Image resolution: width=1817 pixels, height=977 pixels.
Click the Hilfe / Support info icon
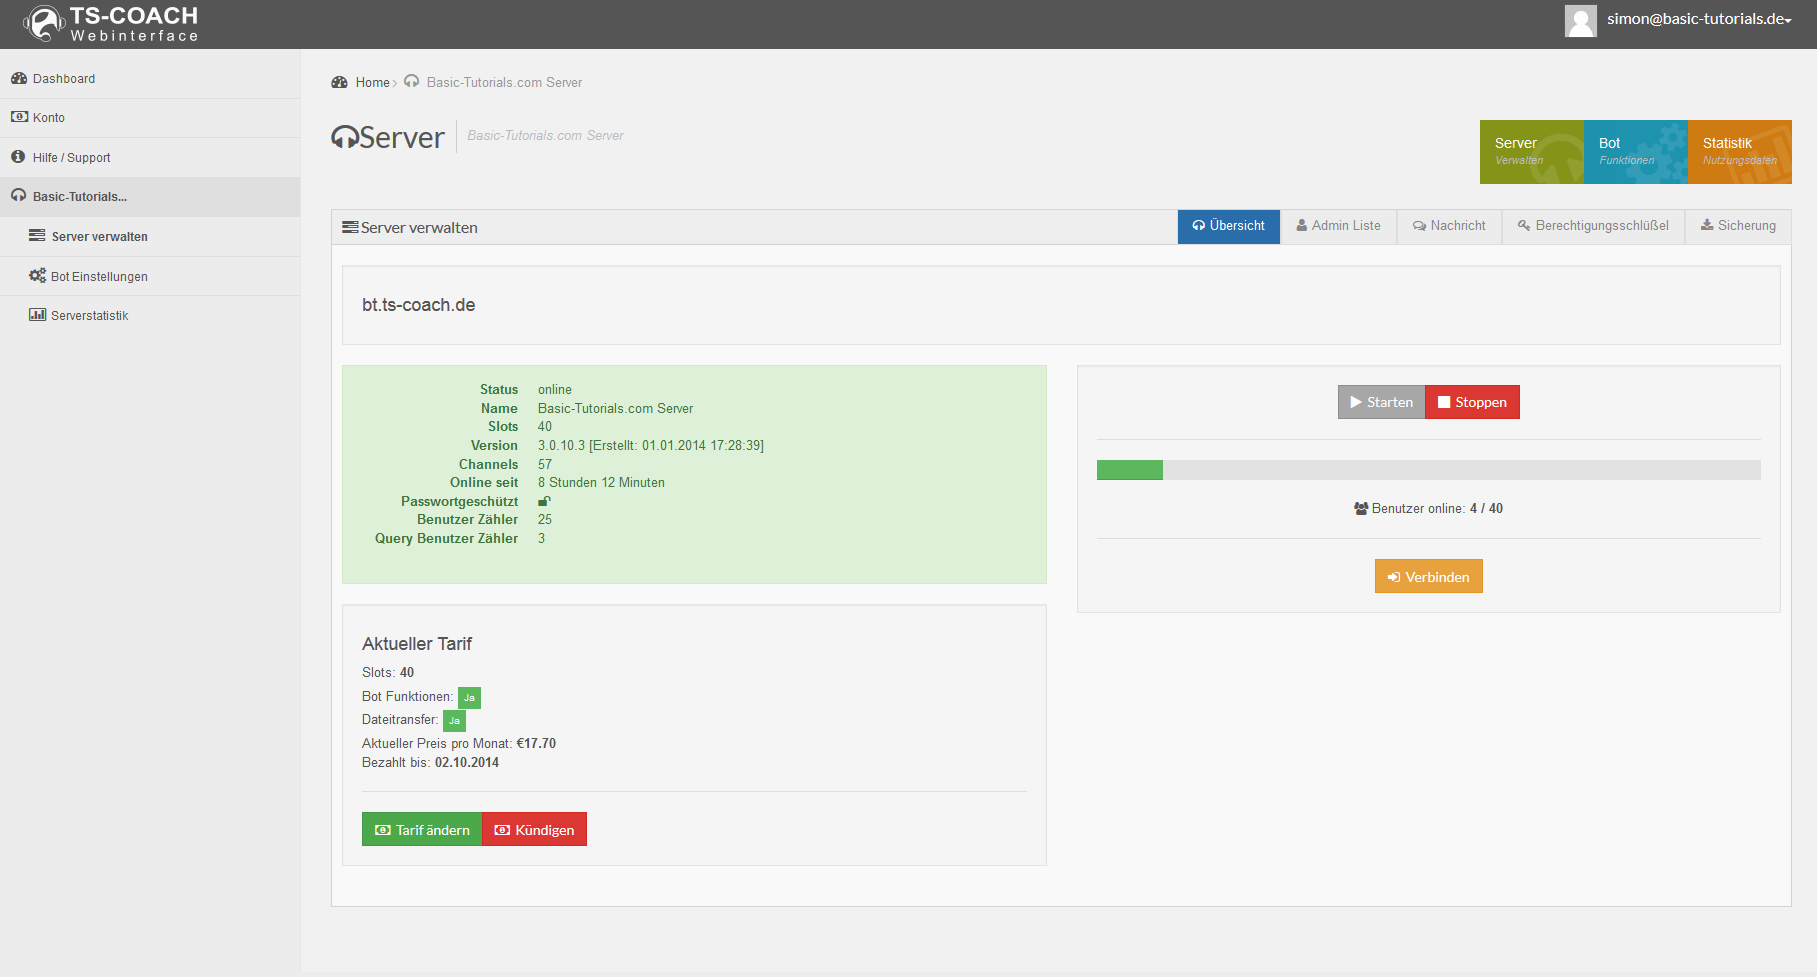[18, 157]
